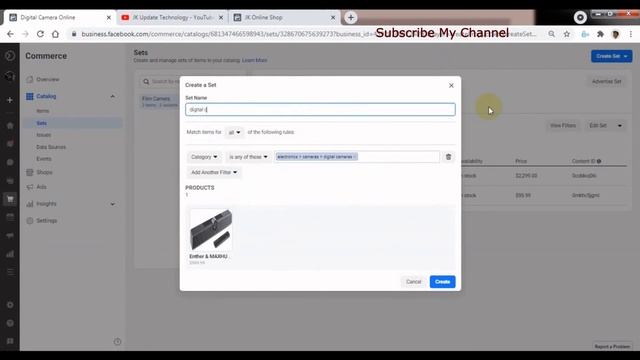
Task: Click the Create button in dialog
Action: coord(442,282)
